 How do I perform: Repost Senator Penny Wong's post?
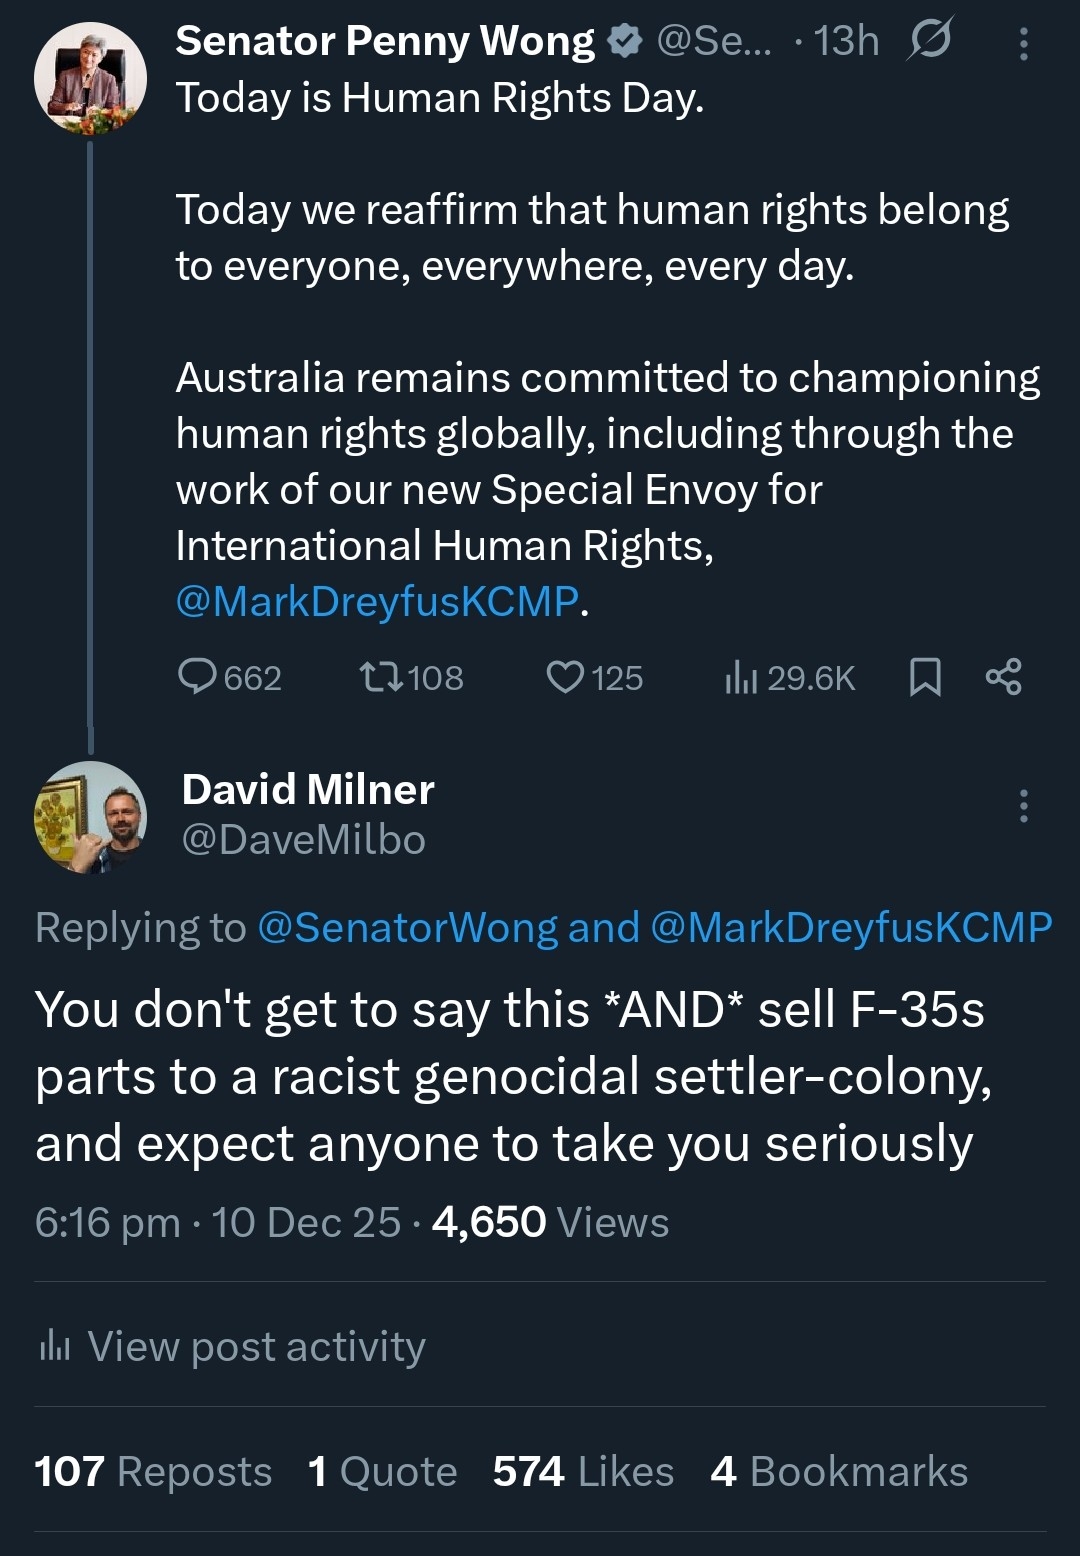click(x=381, y=677)
